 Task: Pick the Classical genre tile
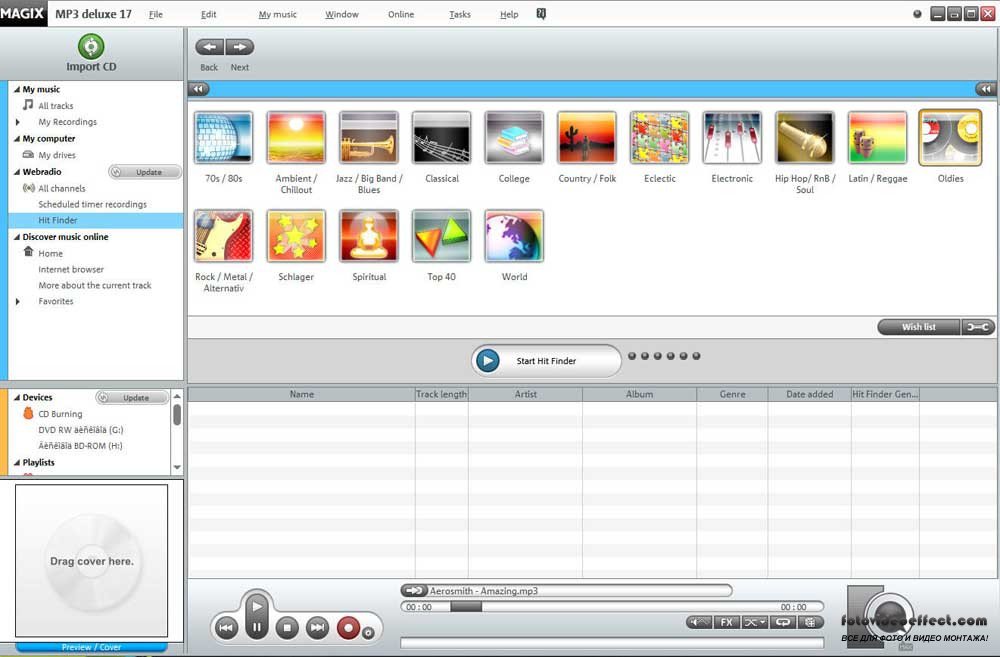[x=441, y=138]
